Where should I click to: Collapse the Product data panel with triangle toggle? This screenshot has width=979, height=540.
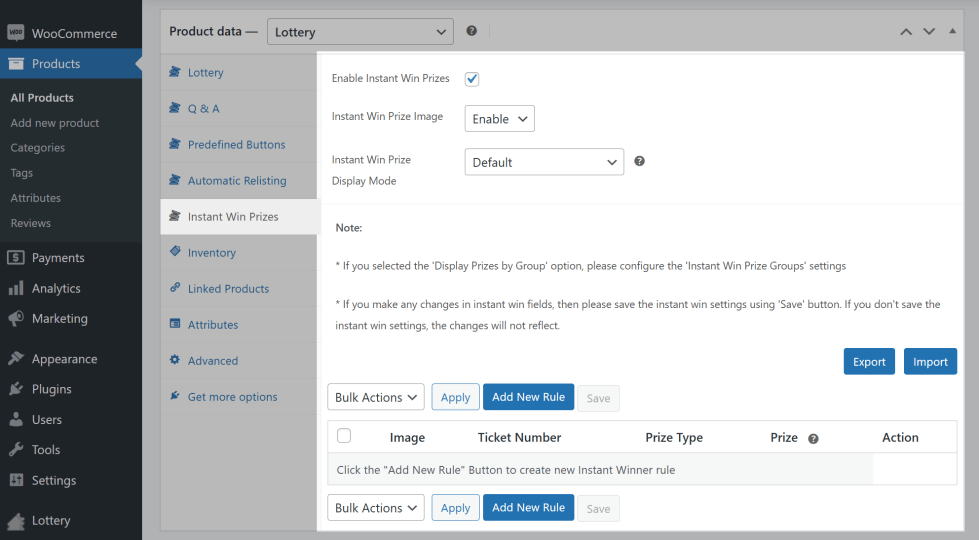pos(953,32)
